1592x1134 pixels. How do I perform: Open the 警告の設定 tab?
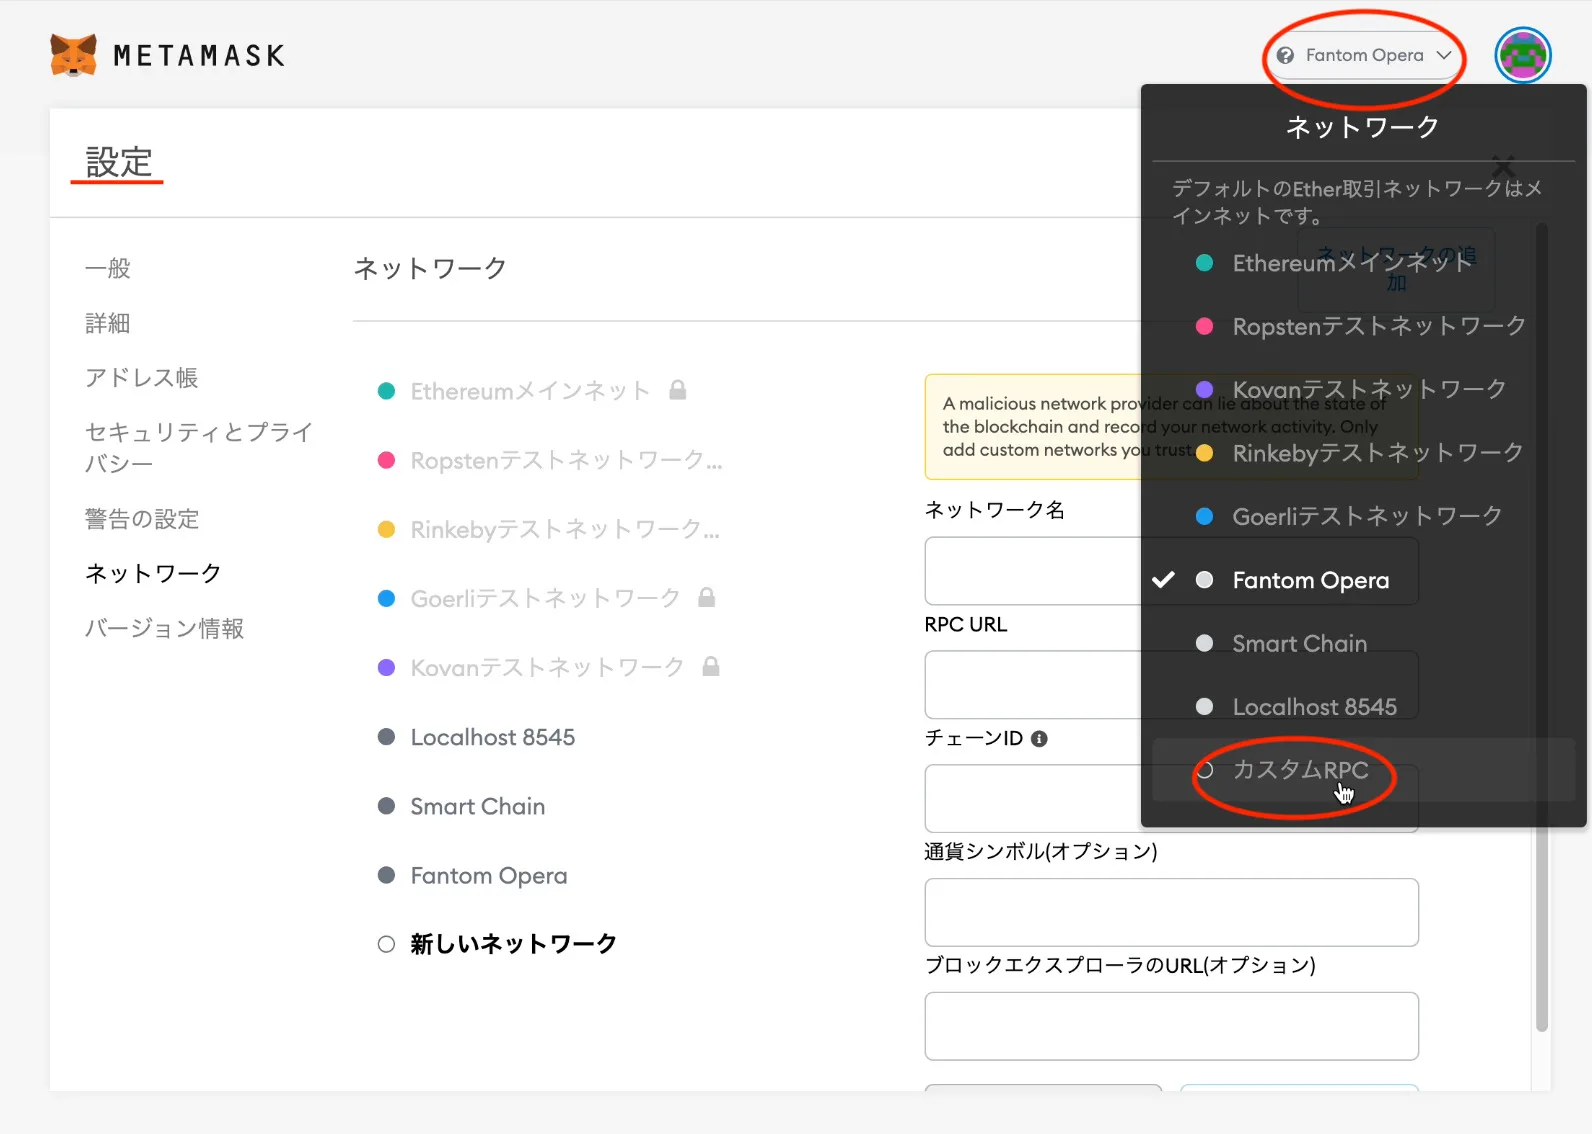pyautogui.click(x=142, y=519)
